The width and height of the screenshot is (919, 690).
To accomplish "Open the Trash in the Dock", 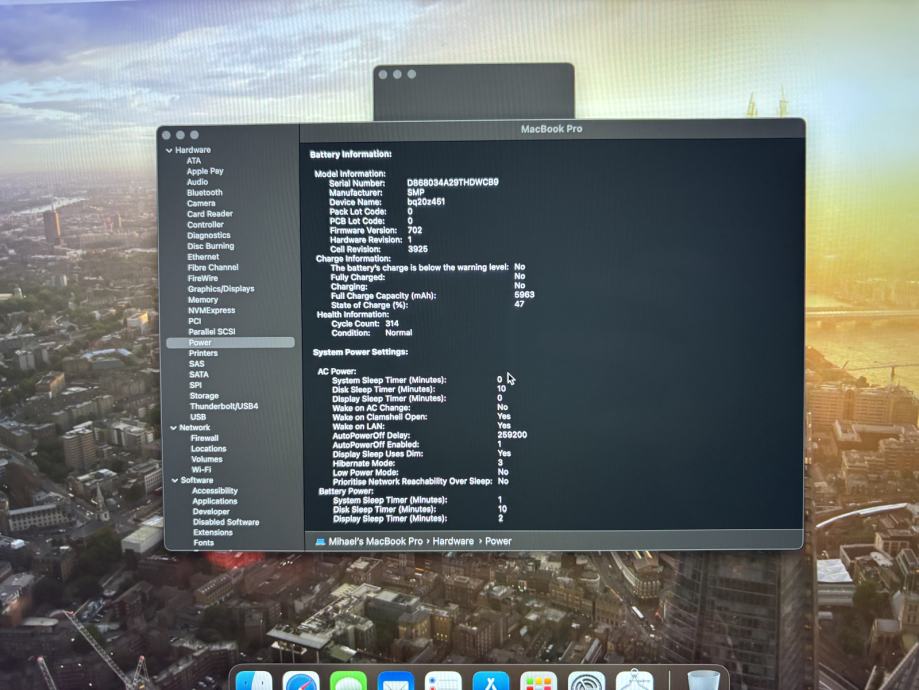I will click(x=704, y=682).
